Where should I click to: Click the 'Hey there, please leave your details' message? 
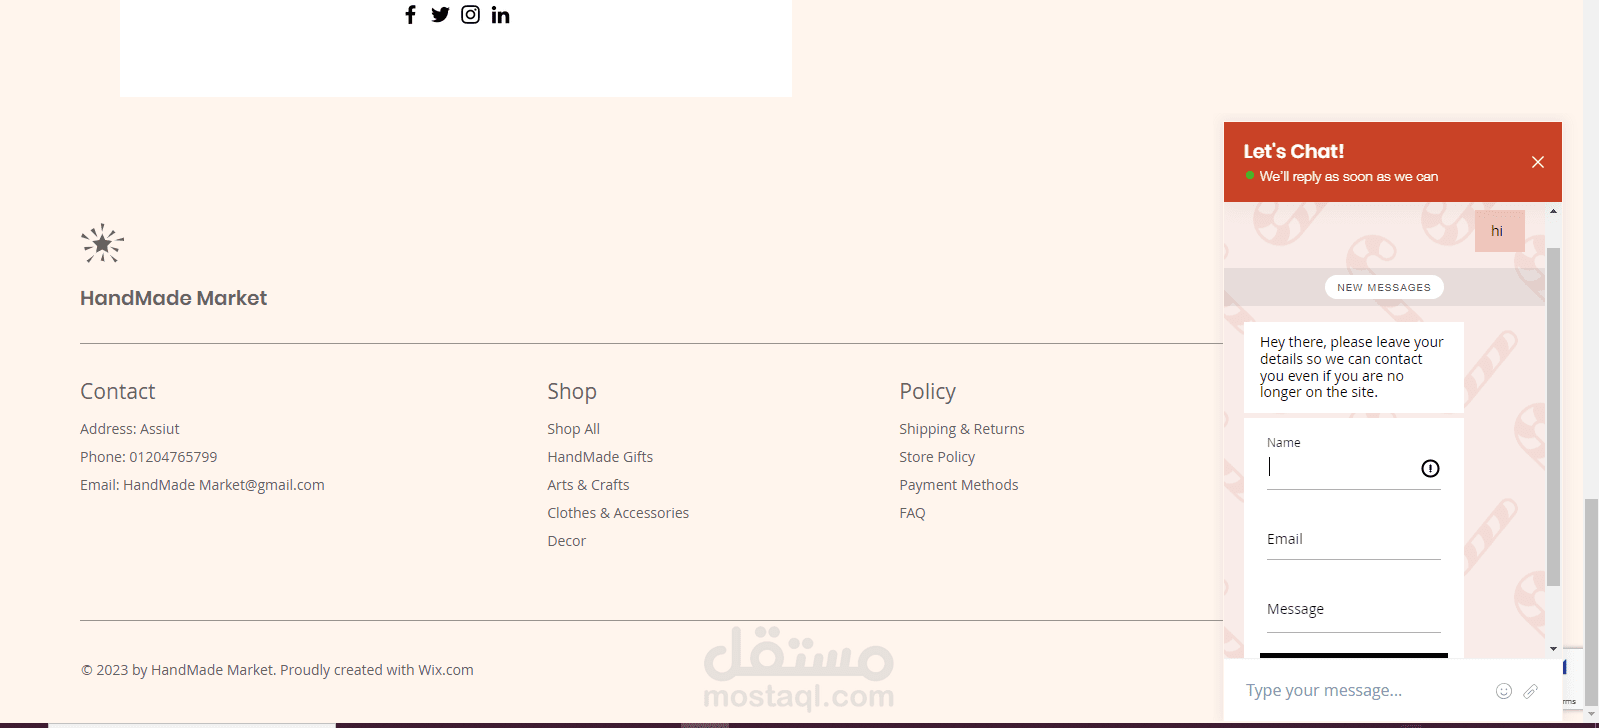1353,367
